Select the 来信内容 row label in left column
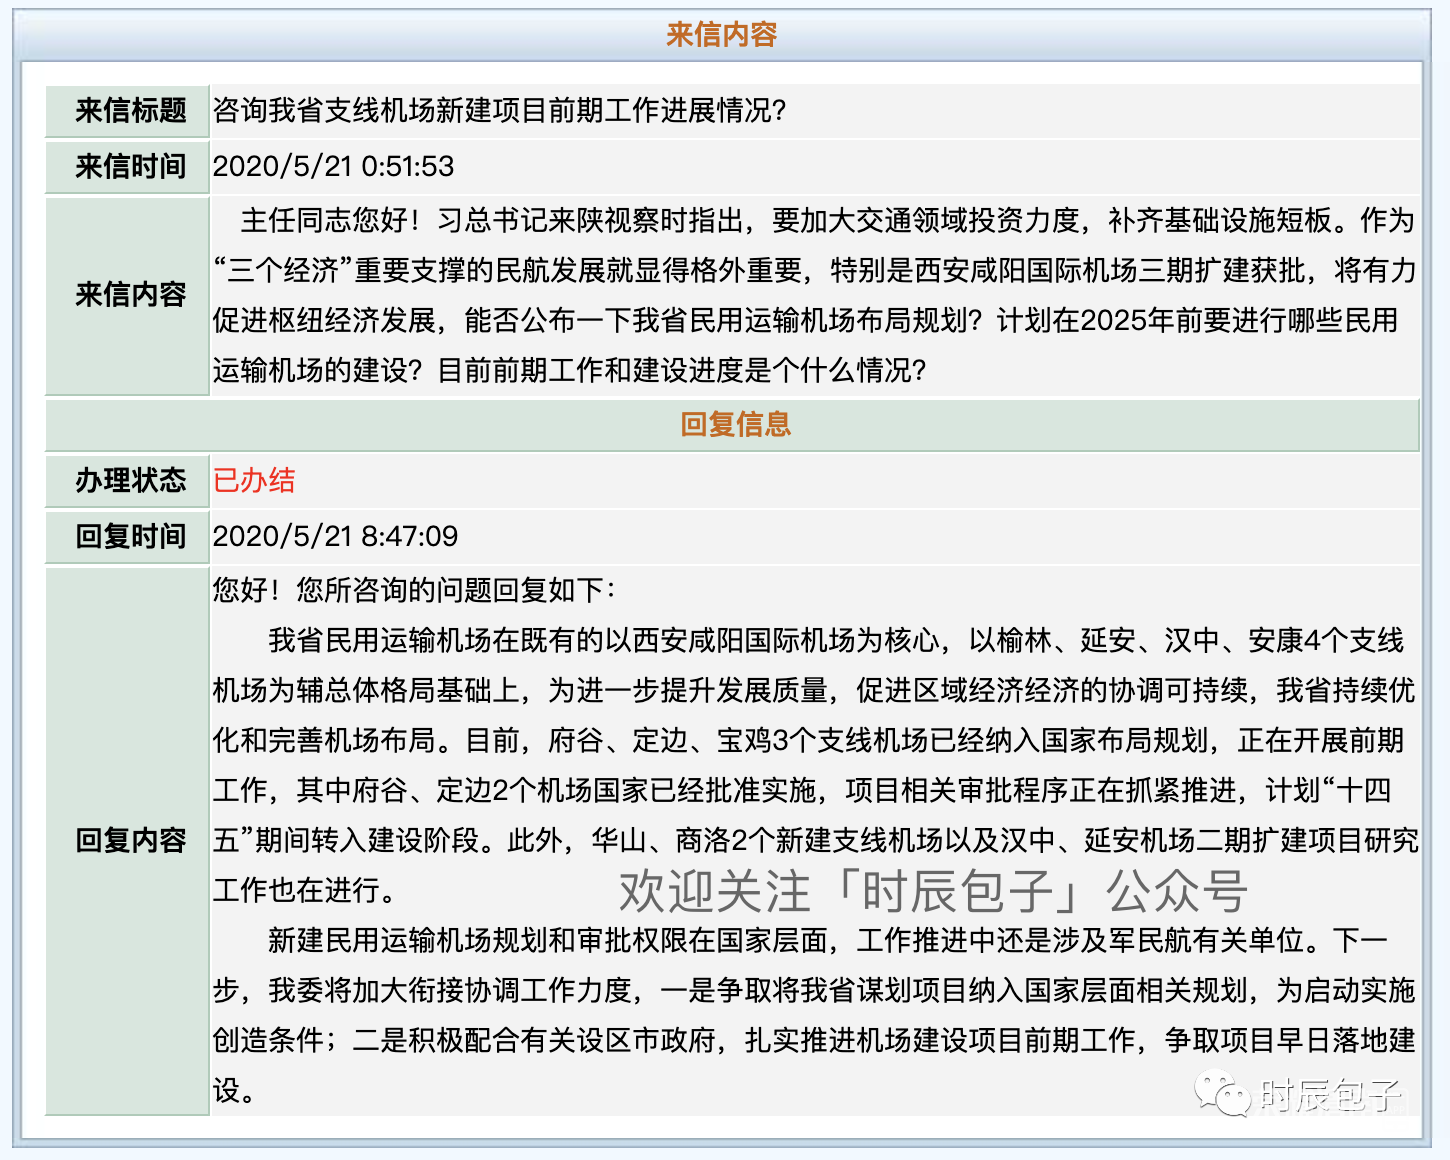1450x1160 pixels. coord(130,295)
